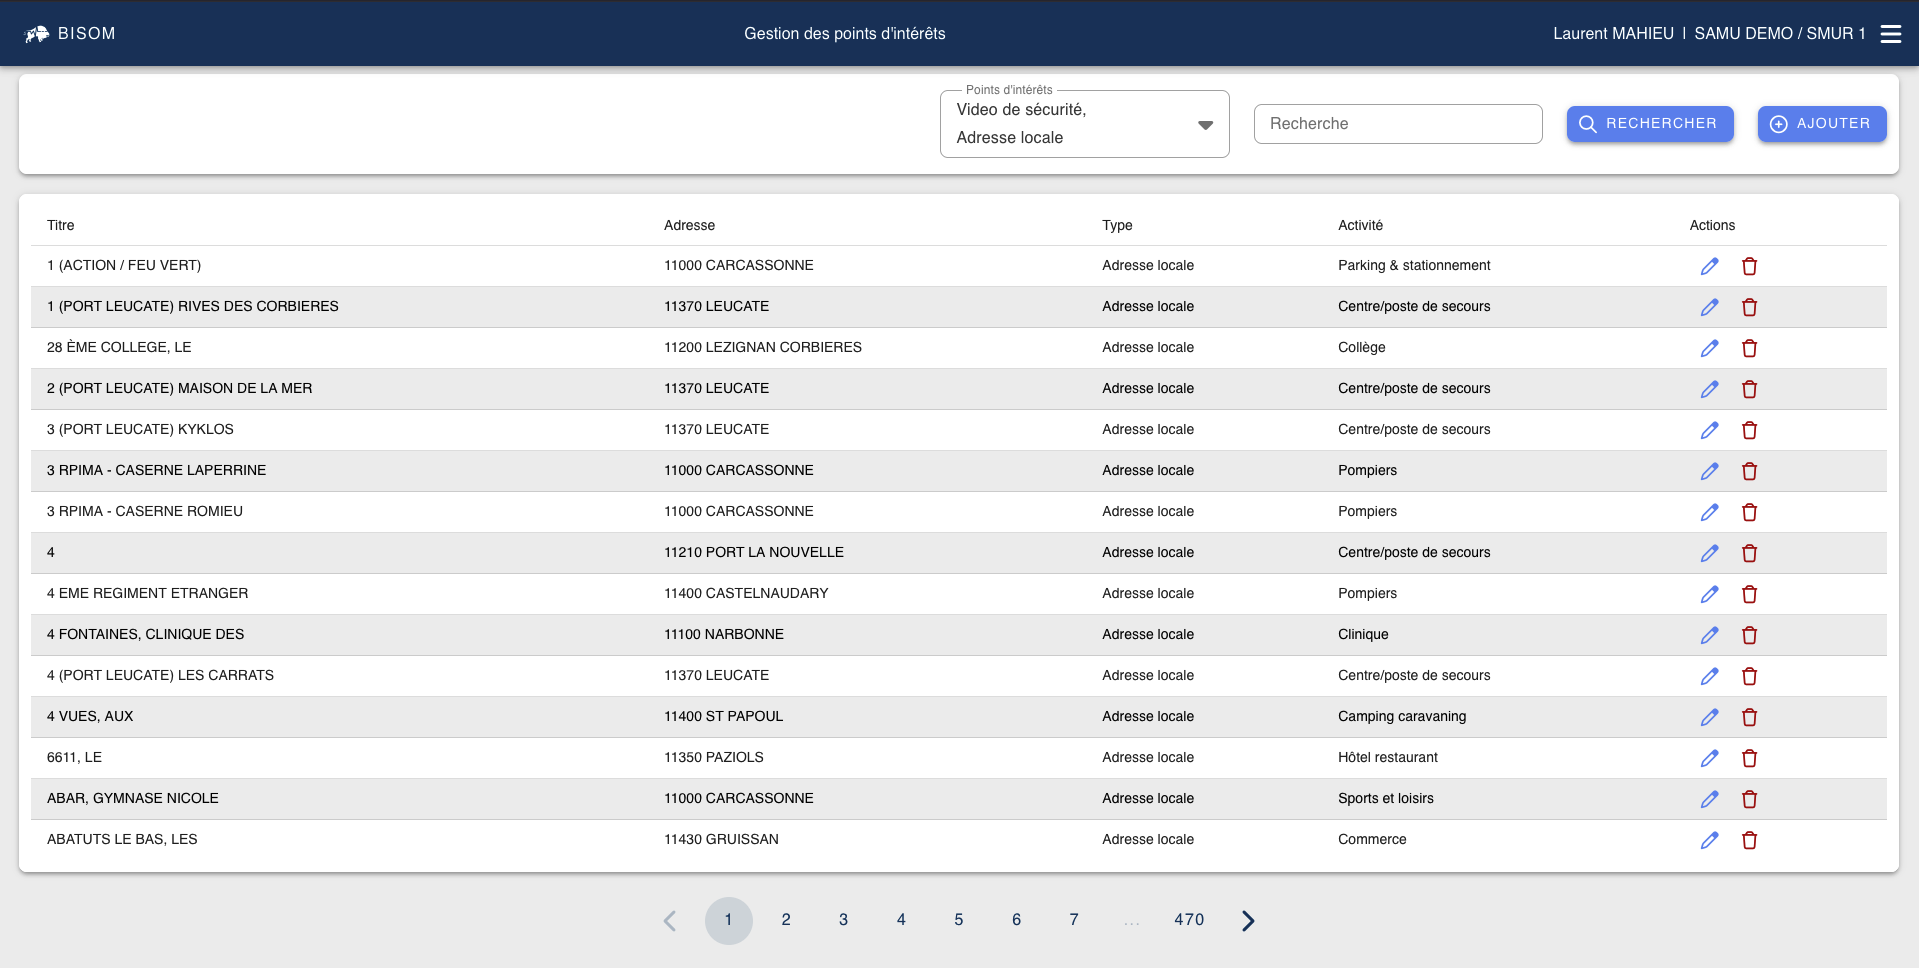Delete the 6611, LE row
This screenshot has width=1919, height=968.
pos(1749,758)
